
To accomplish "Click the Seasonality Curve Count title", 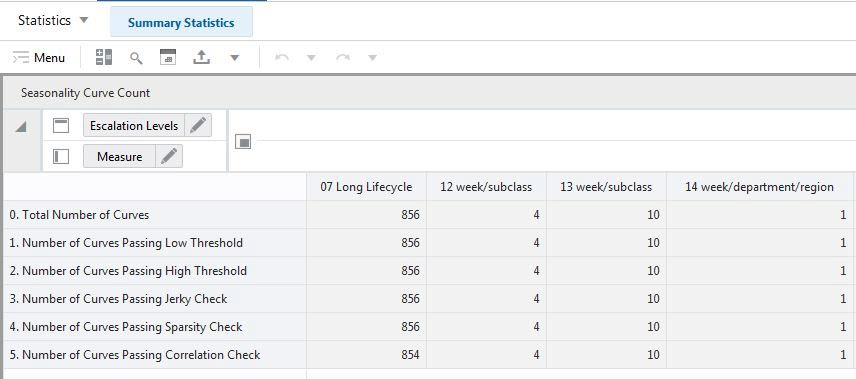I will pos(86,93).
